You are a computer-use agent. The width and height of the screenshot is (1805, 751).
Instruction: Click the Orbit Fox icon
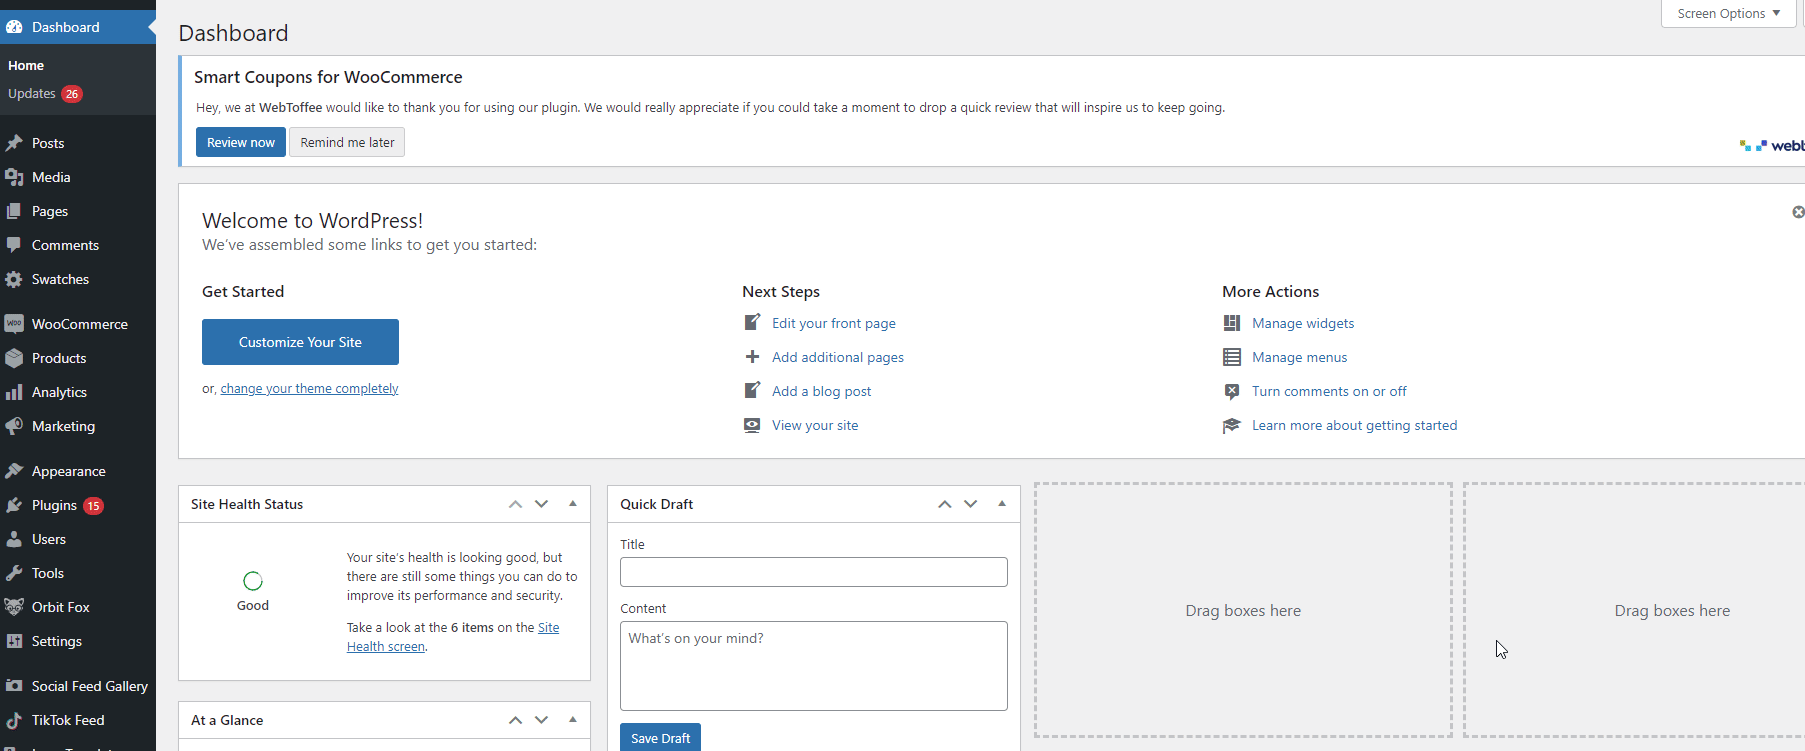point(14,607)
